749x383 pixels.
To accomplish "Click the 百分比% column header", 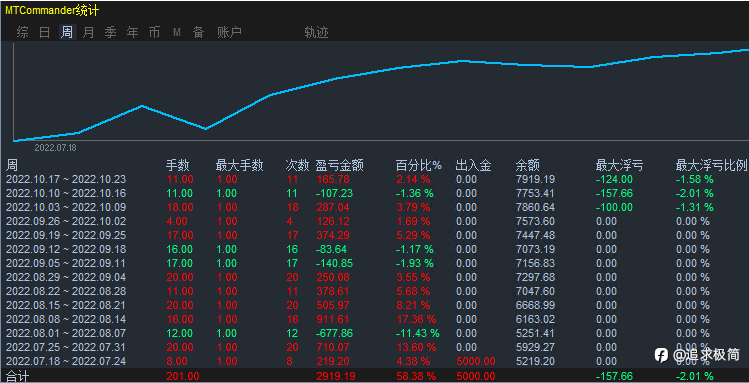I will 419,166.
